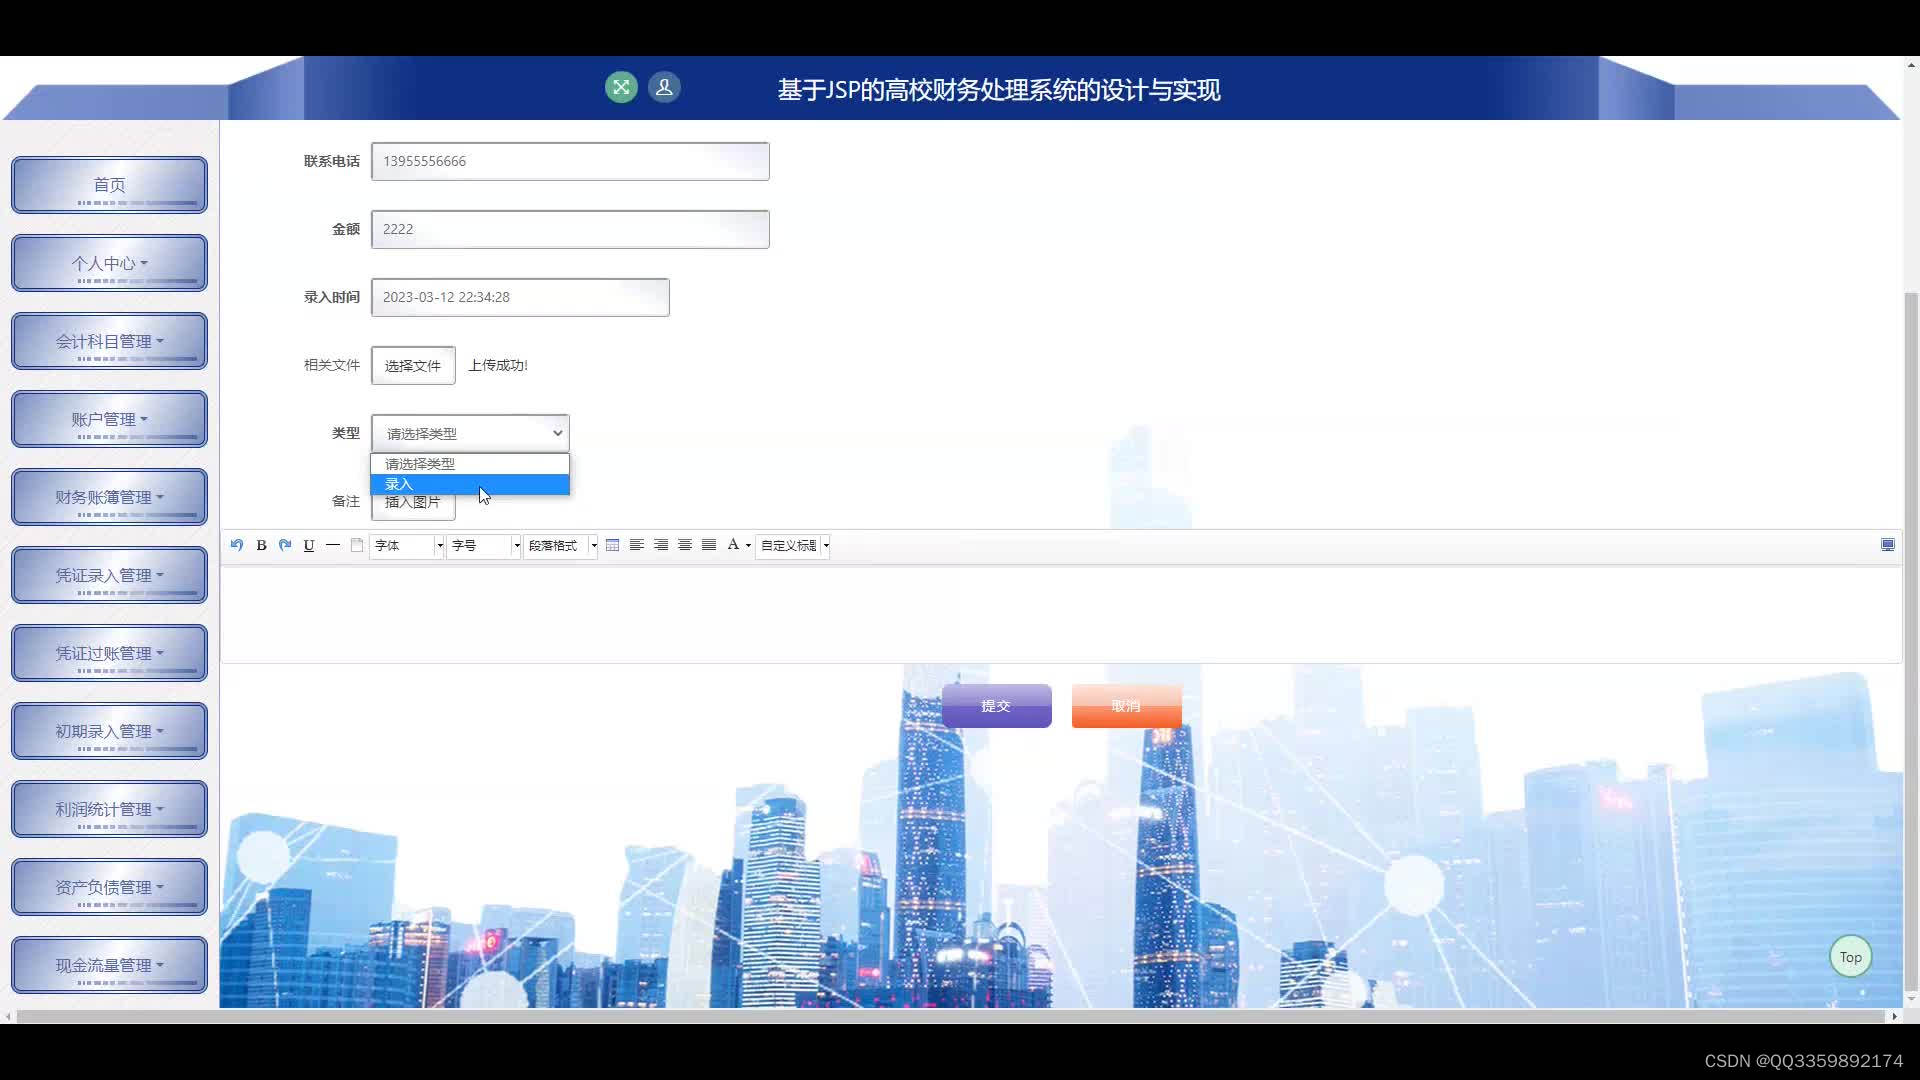Viewport: 1920px width, 1080px height.
Task: Open the 字体 font family dropdown
Action: point(407,545)
